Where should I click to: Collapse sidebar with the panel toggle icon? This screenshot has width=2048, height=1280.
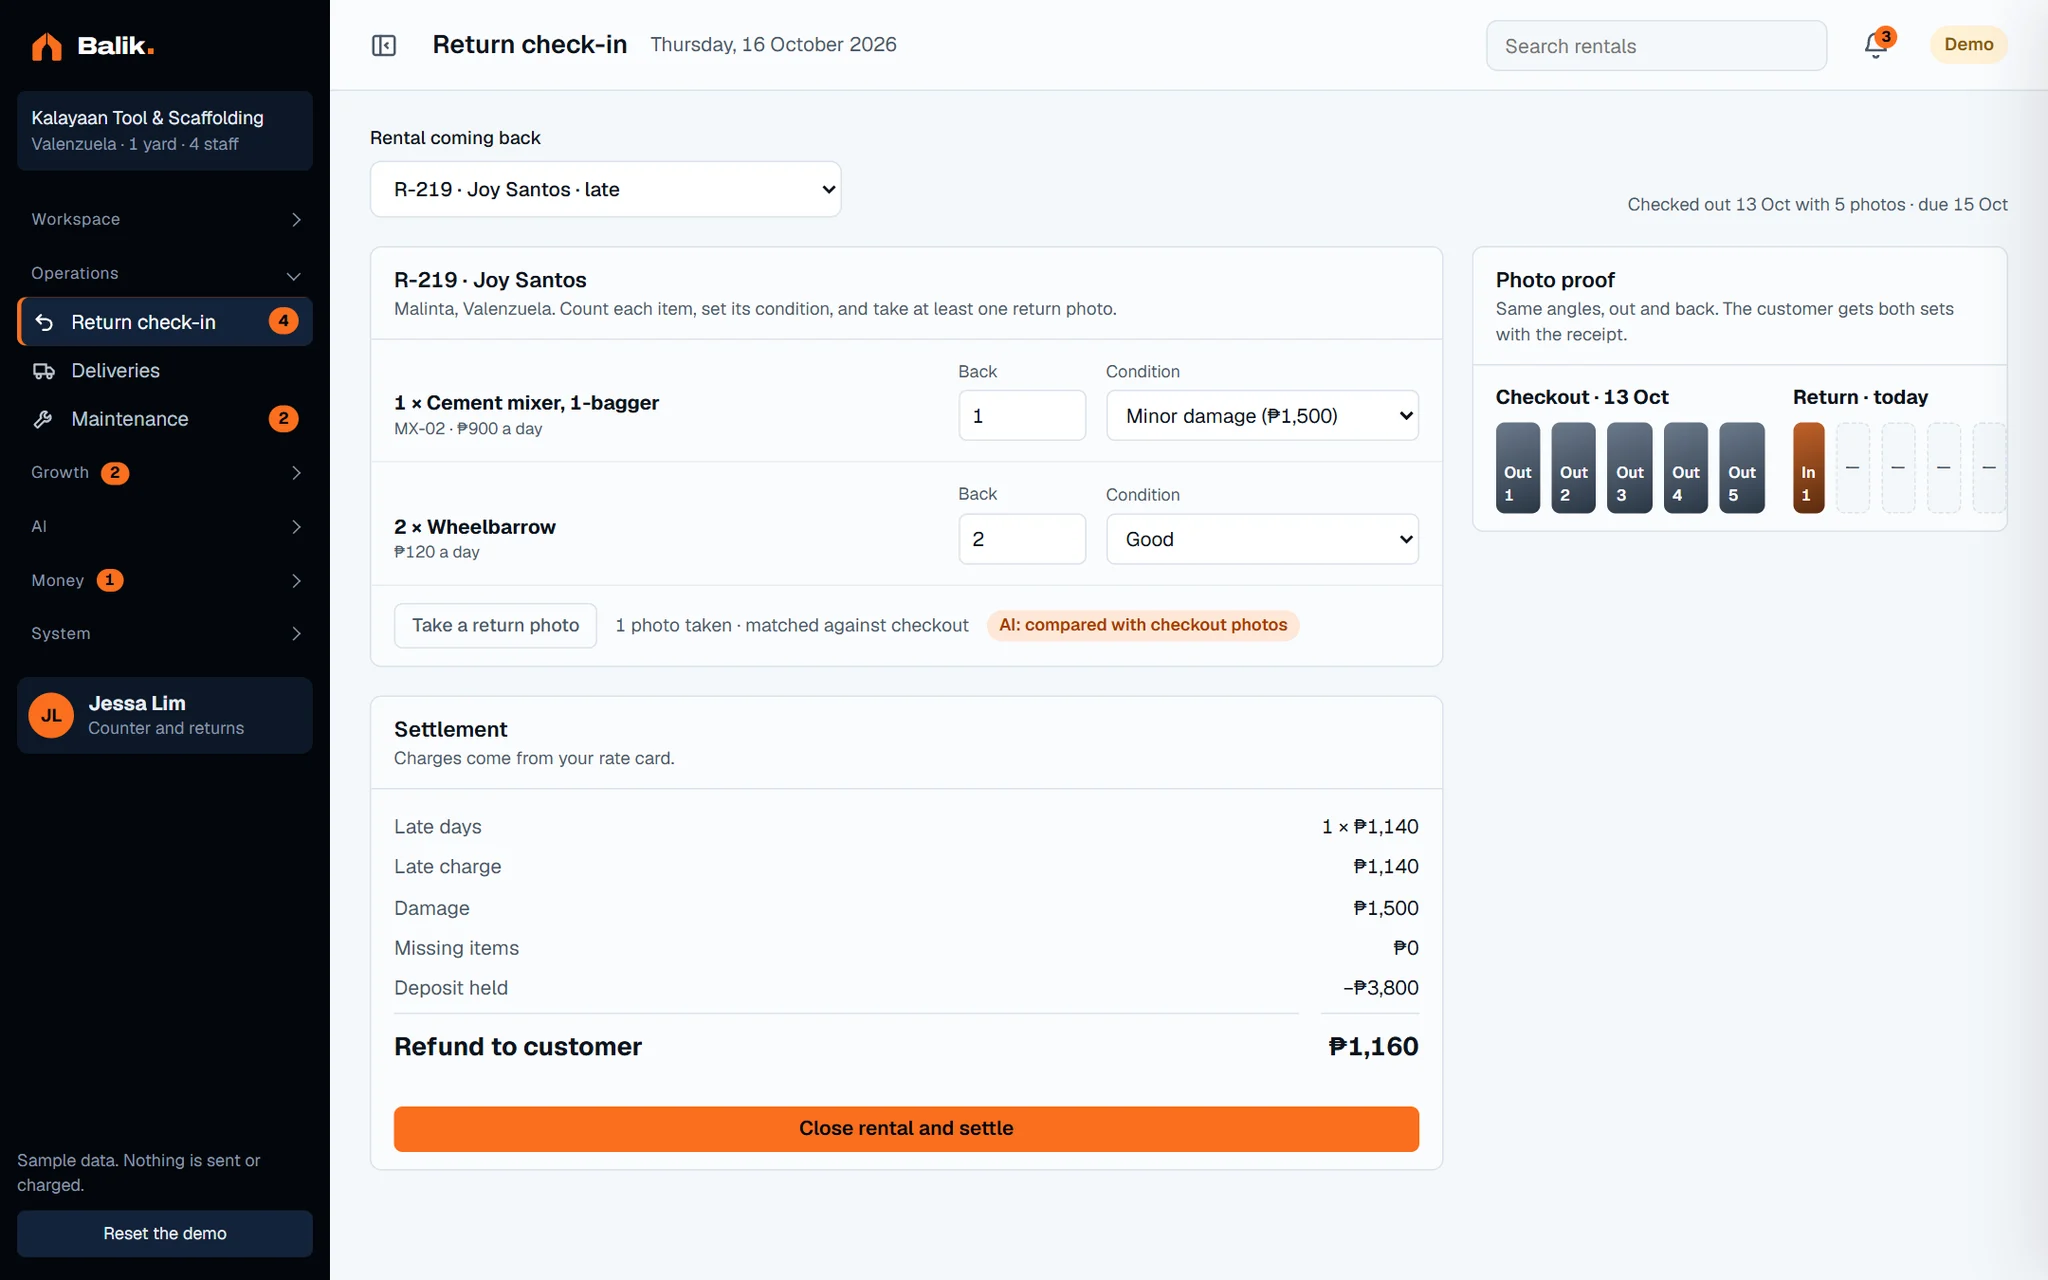pyautogui.click(x=384, y=45)
